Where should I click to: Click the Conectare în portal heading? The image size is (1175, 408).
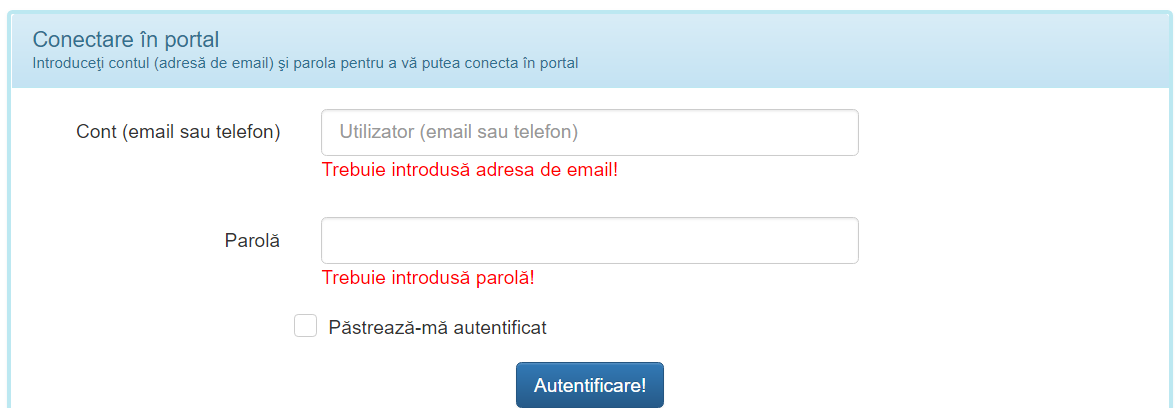(x=126, y=40)
